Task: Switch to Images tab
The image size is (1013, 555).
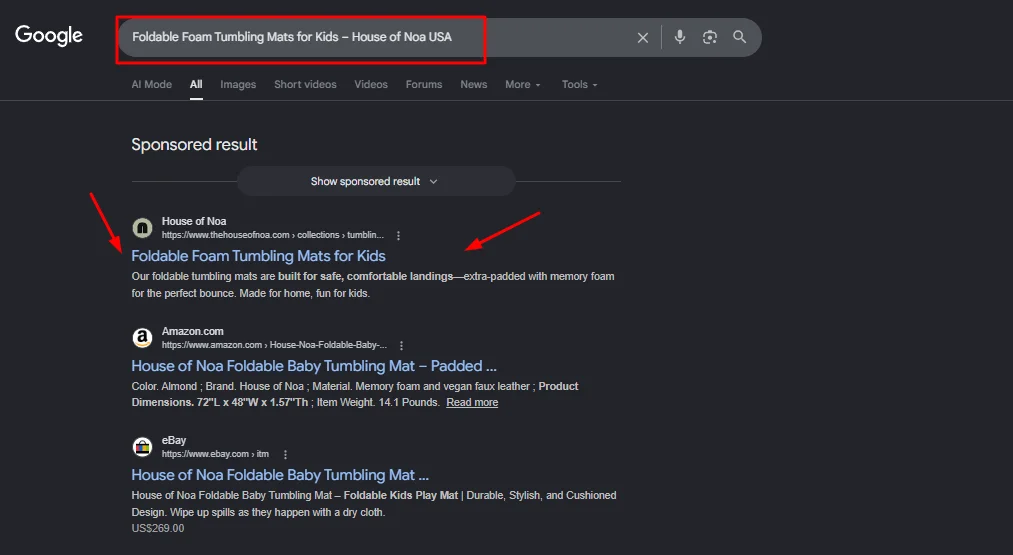Action: point(238,85)
